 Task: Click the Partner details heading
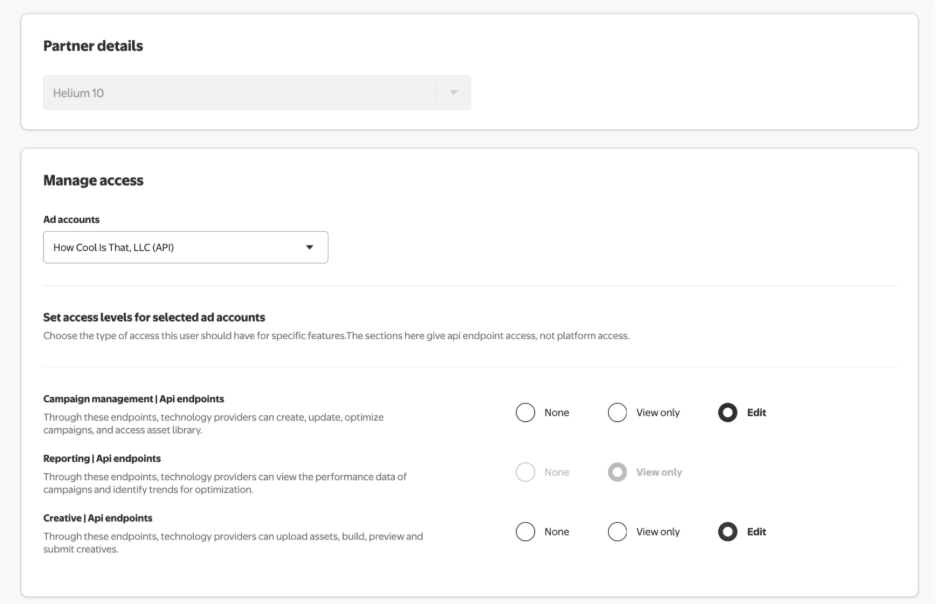93,46
